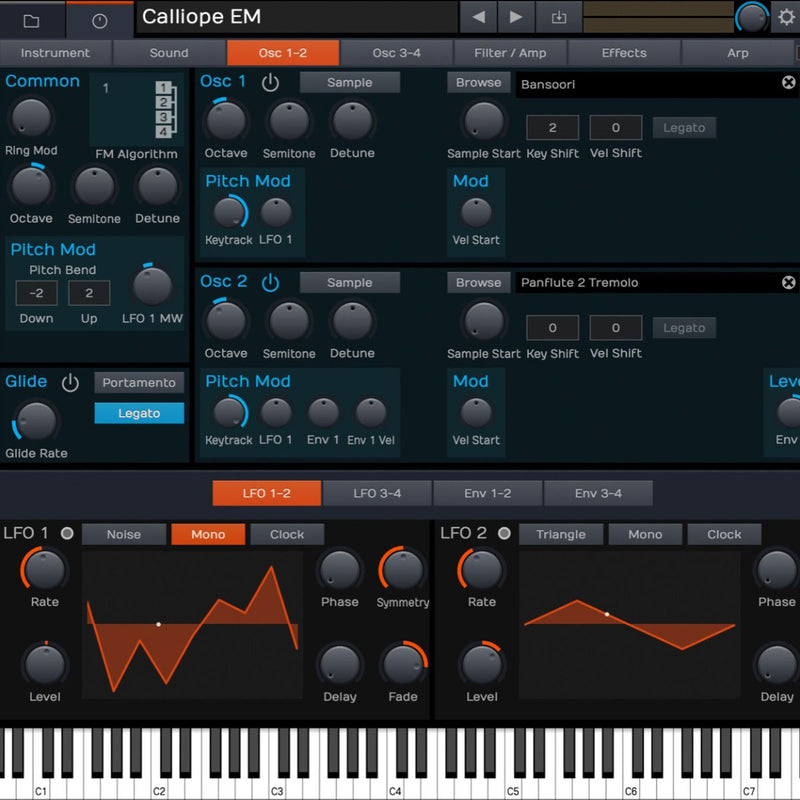Open LFO 2 Triangle waveform dropdown
Viewport: 800px width, 800px height.
pyautogui.click(x=560, y=534)
